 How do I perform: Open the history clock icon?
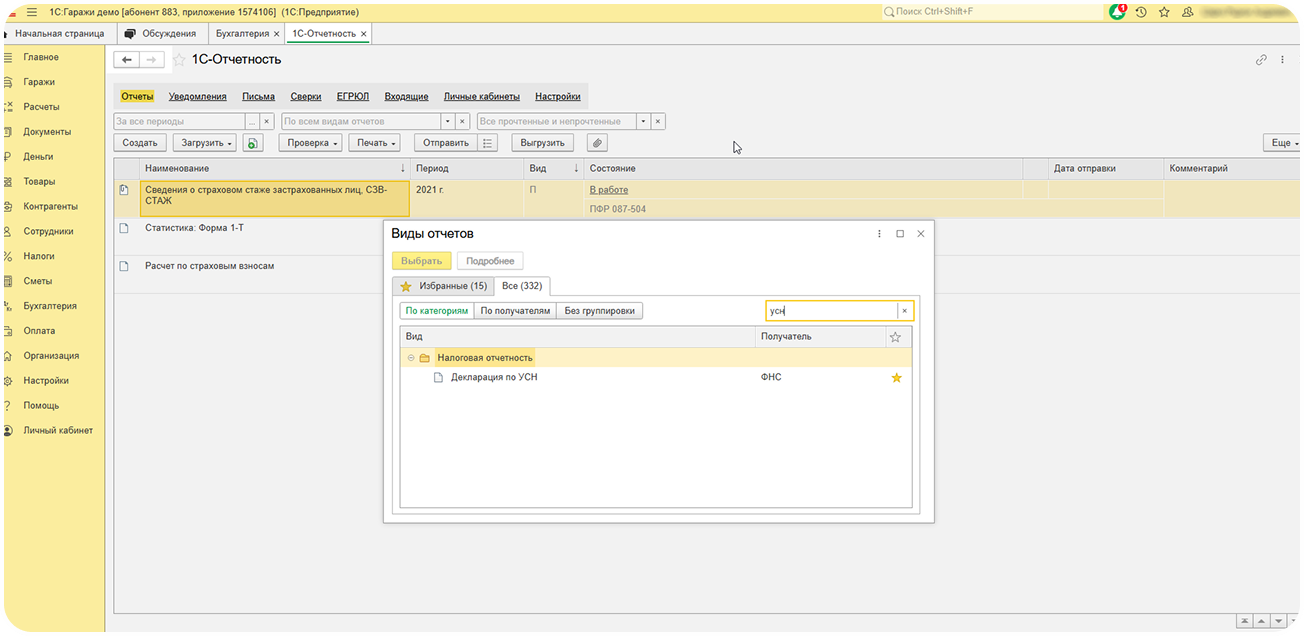tap(1141, 12)
